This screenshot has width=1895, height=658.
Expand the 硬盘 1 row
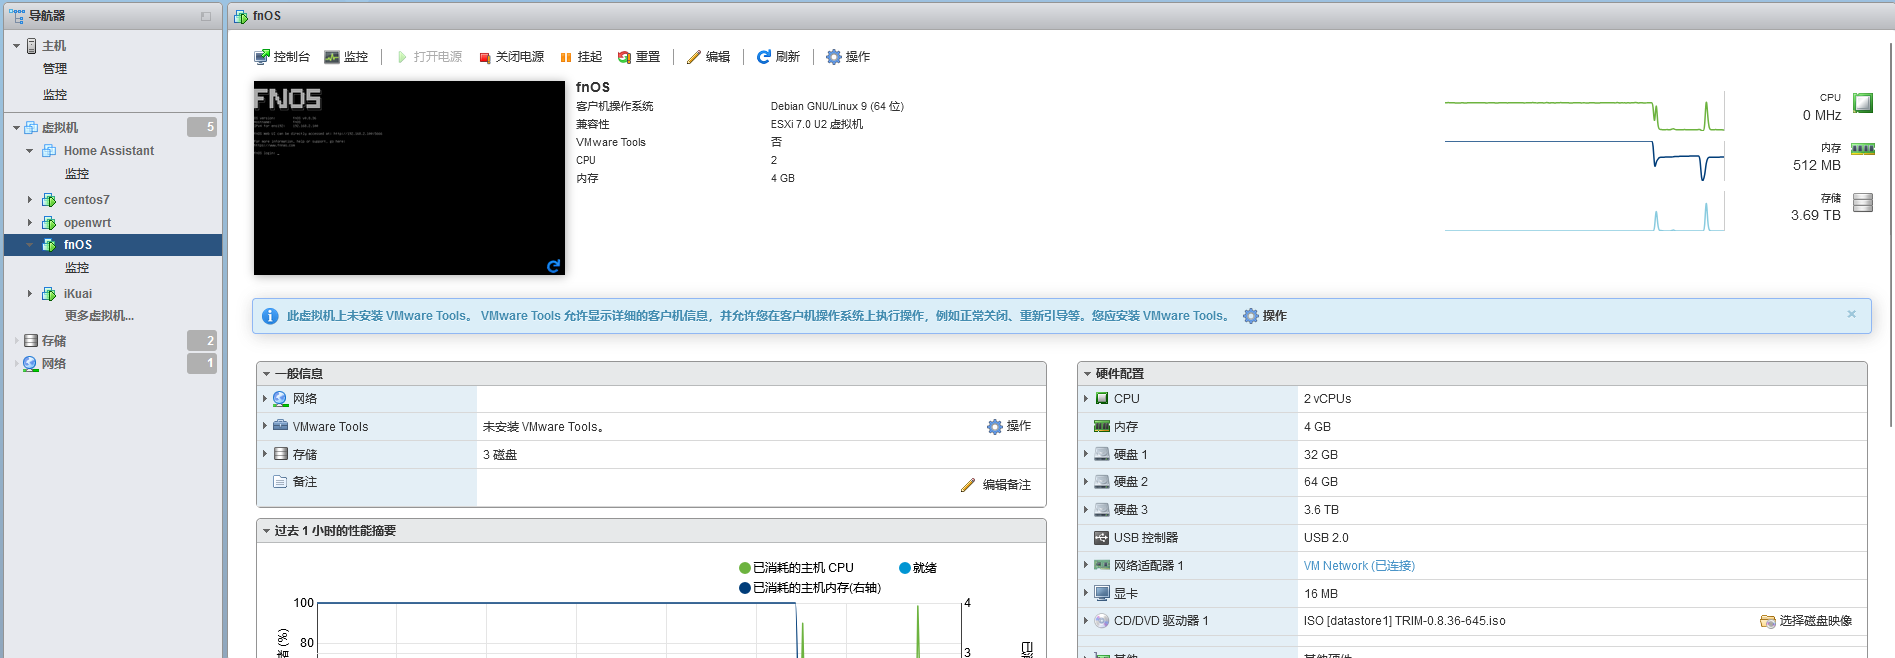(1086, 454)
